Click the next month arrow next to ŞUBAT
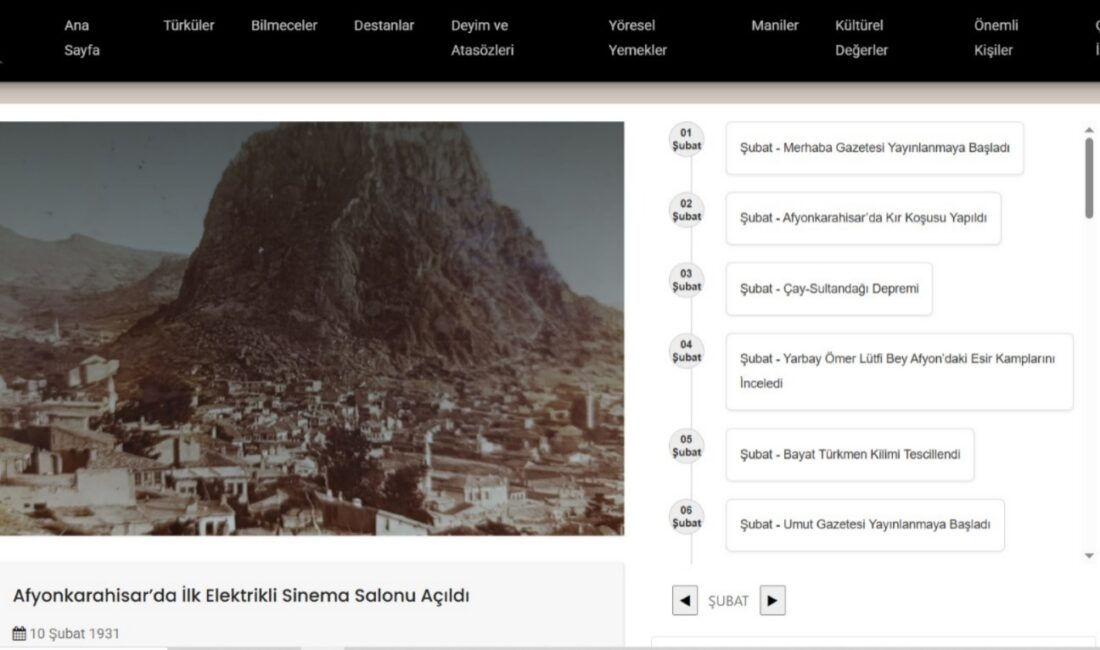This screenshot has width=1100, height=650. [x=771, y=600]
